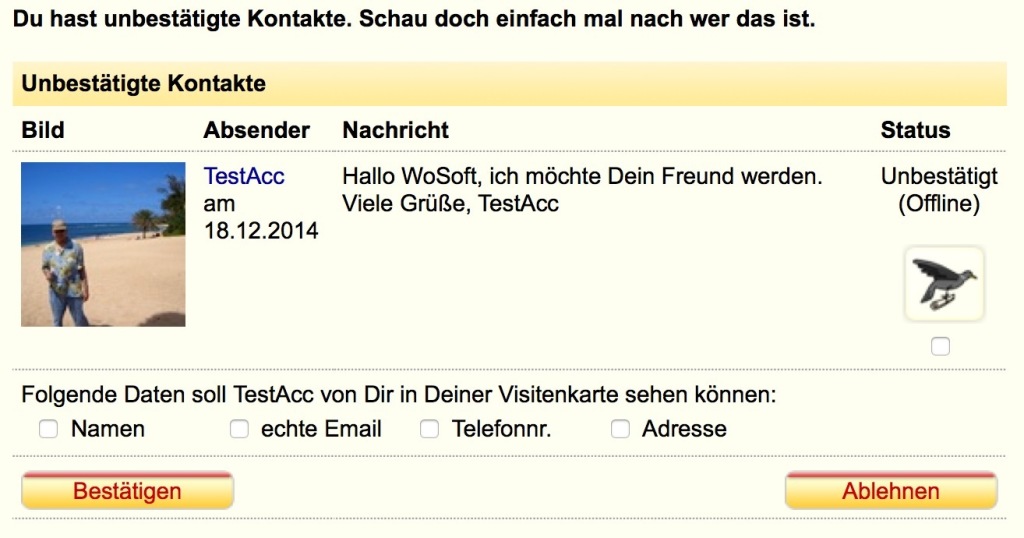Tick the checkbox below the pigeon icon
This screenshot has width=1024, height=538.
[940, 346]
